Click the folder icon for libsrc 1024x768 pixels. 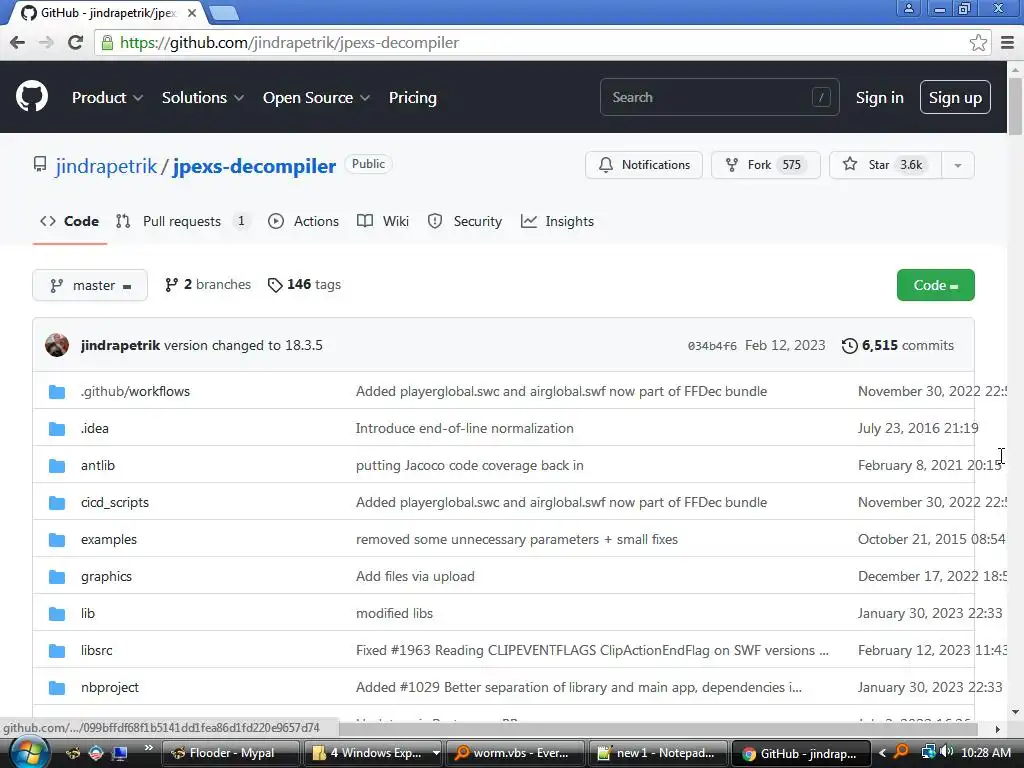(x=57, y=651)
